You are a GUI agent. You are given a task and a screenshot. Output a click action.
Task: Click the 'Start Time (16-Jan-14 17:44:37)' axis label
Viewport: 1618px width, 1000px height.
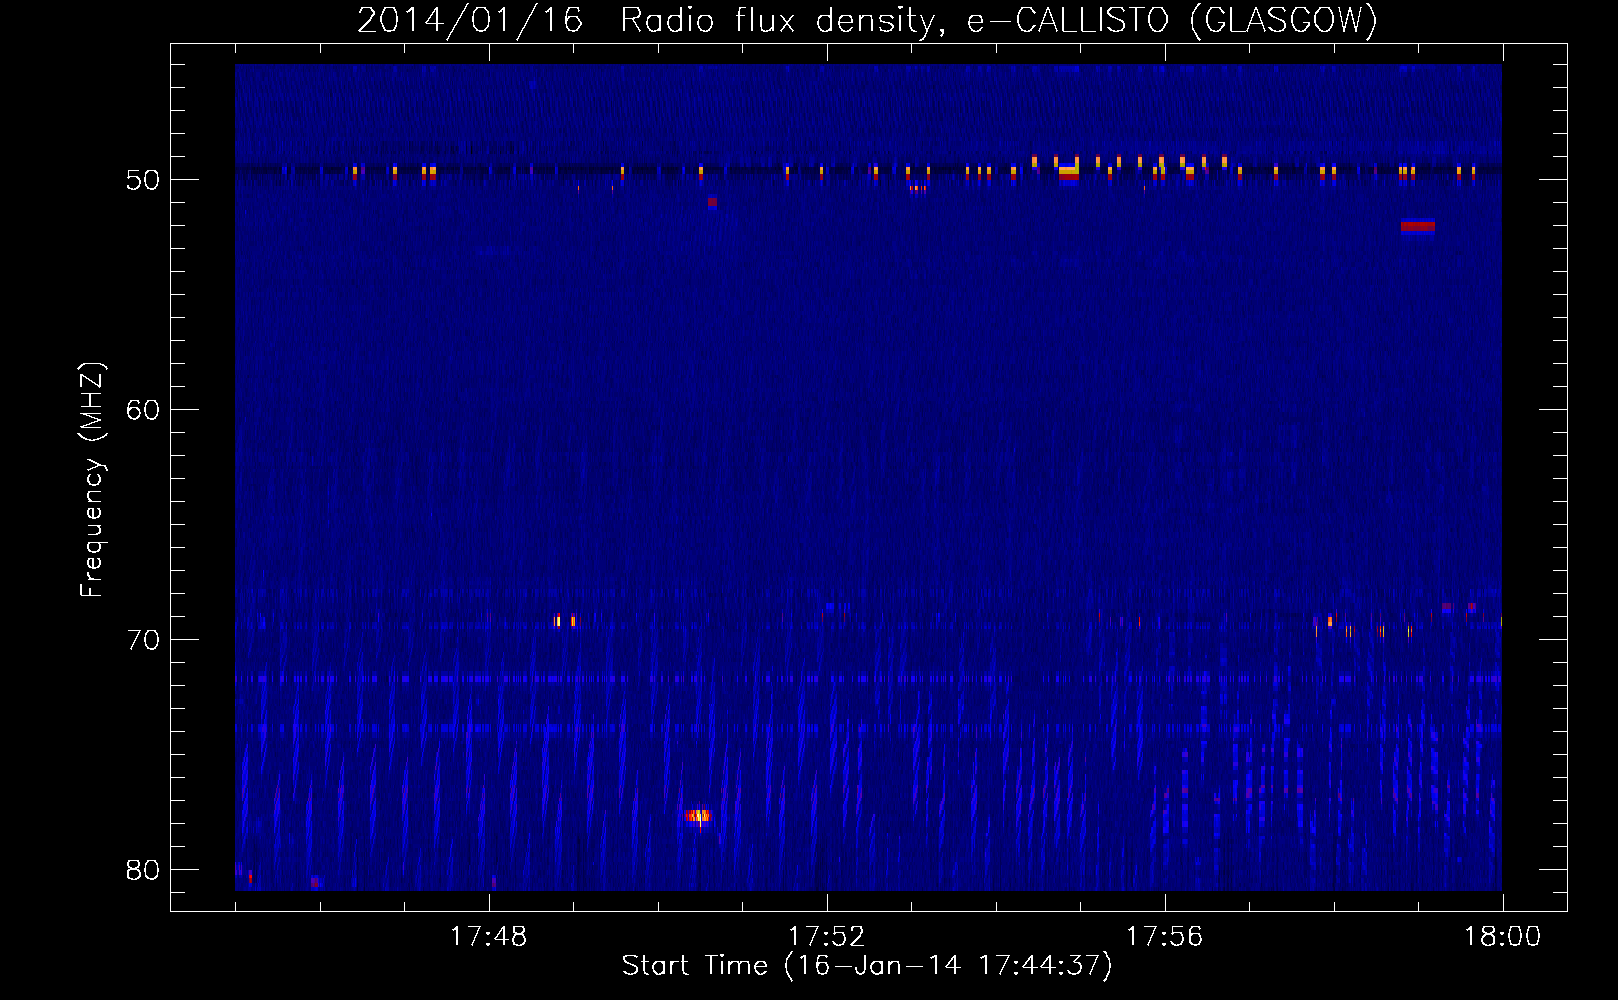click(x=866, y=966)
